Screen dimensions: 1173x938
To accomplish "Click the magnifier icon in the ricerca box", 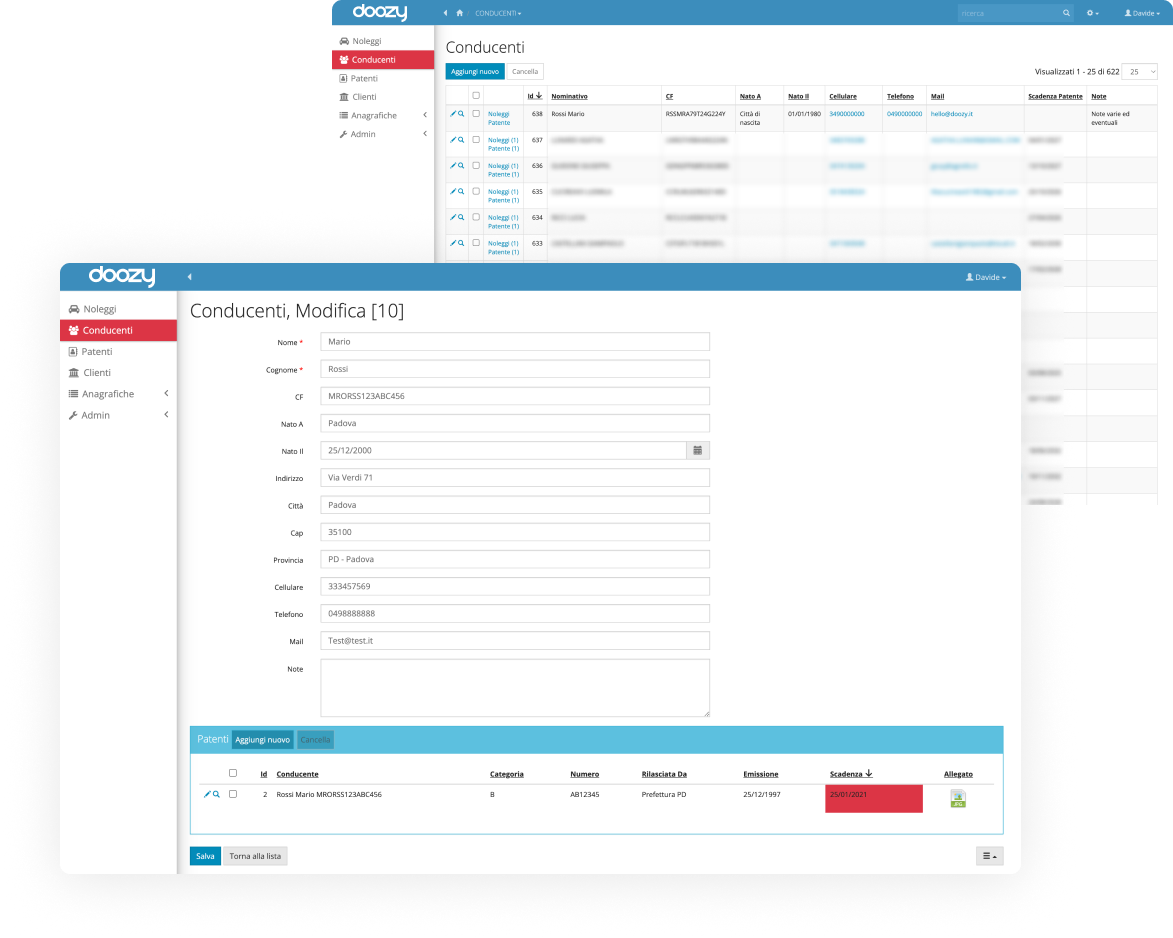I will 1066,13.
